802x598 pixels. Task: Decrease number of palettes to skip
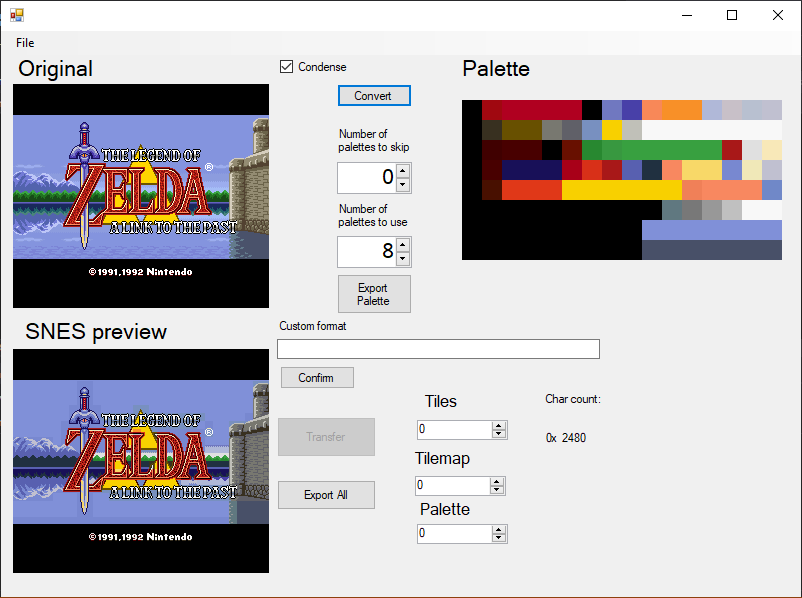[402, 185]
